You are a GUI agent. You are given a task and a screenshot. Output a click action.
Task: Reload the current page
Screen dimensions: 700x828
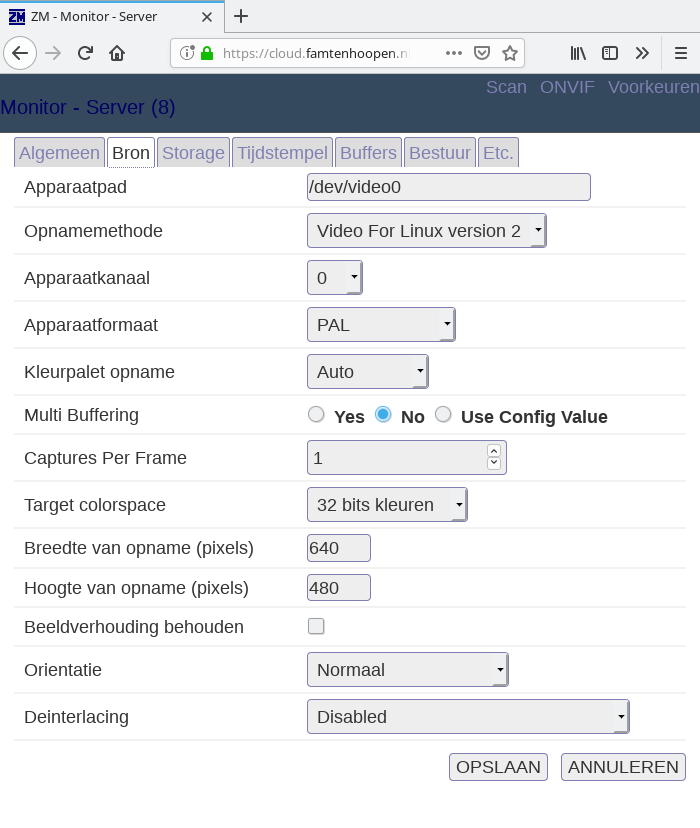click(85, 53)
